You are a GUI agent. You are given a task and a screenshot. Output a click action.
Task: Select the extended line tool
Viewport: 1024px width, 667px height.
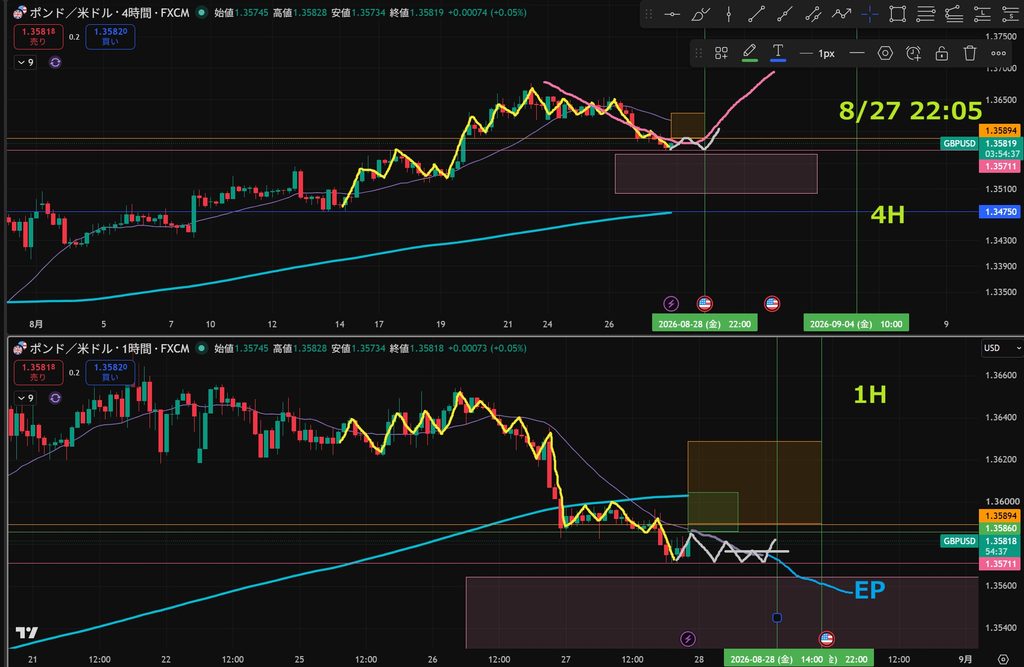785,14
